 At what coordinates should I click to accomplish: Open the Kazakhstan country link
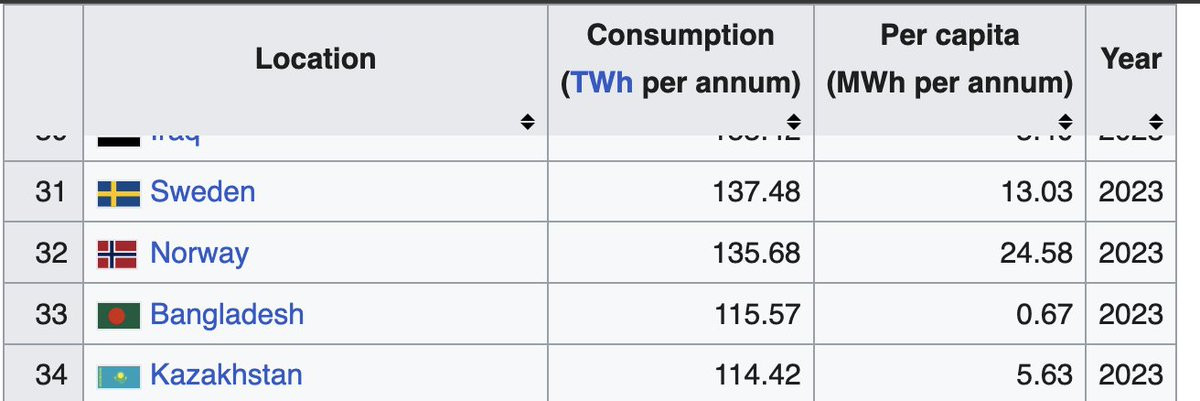tap(226, 376)
